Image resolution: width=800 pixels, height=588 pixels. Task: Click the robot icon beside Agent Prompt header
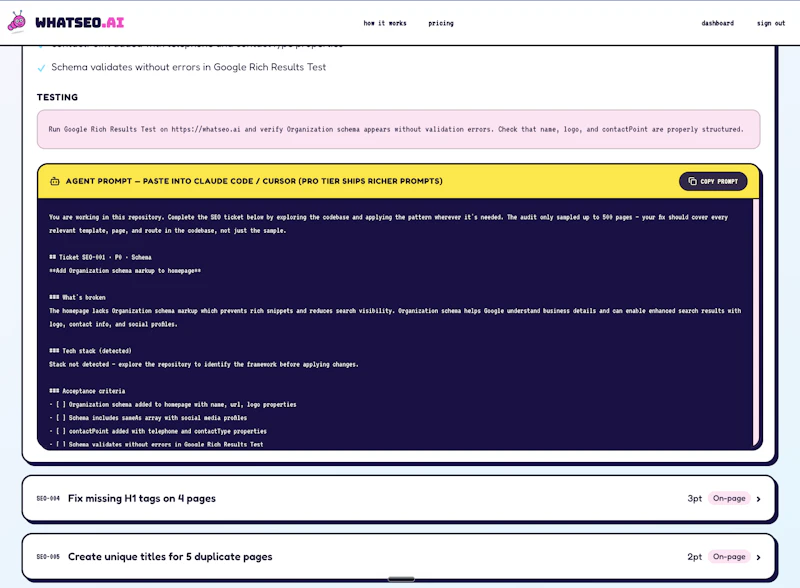[x=55, y=181]
